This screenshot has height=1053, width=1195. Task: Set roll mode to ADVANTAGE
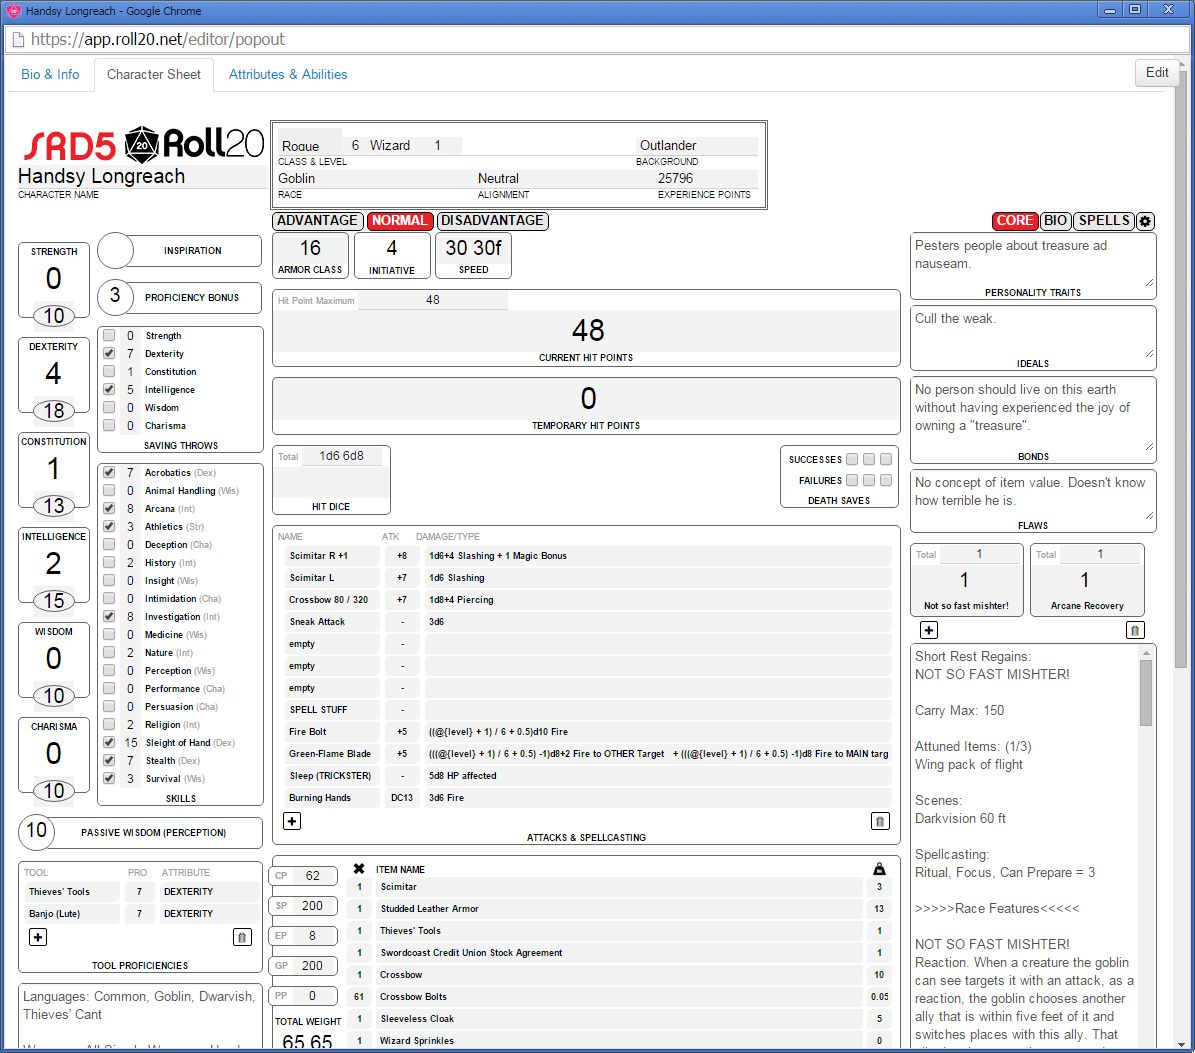tap(317, 221)
